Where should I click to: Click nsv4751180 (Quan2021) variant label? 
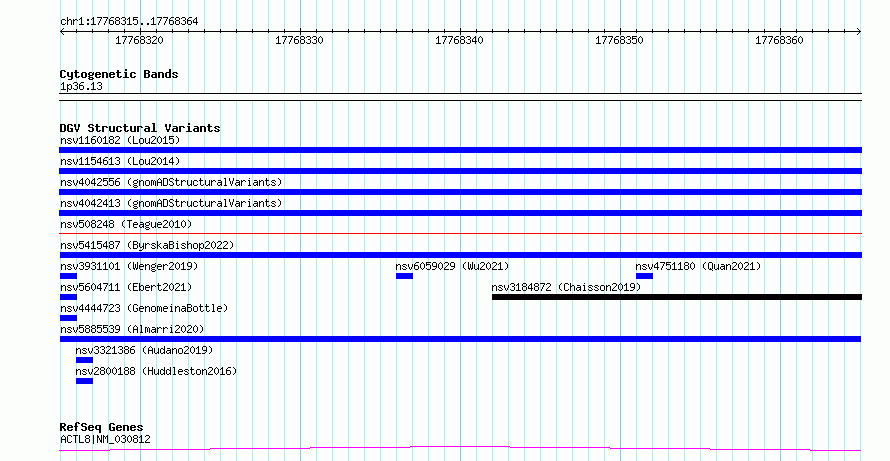(x=698, y=266)
